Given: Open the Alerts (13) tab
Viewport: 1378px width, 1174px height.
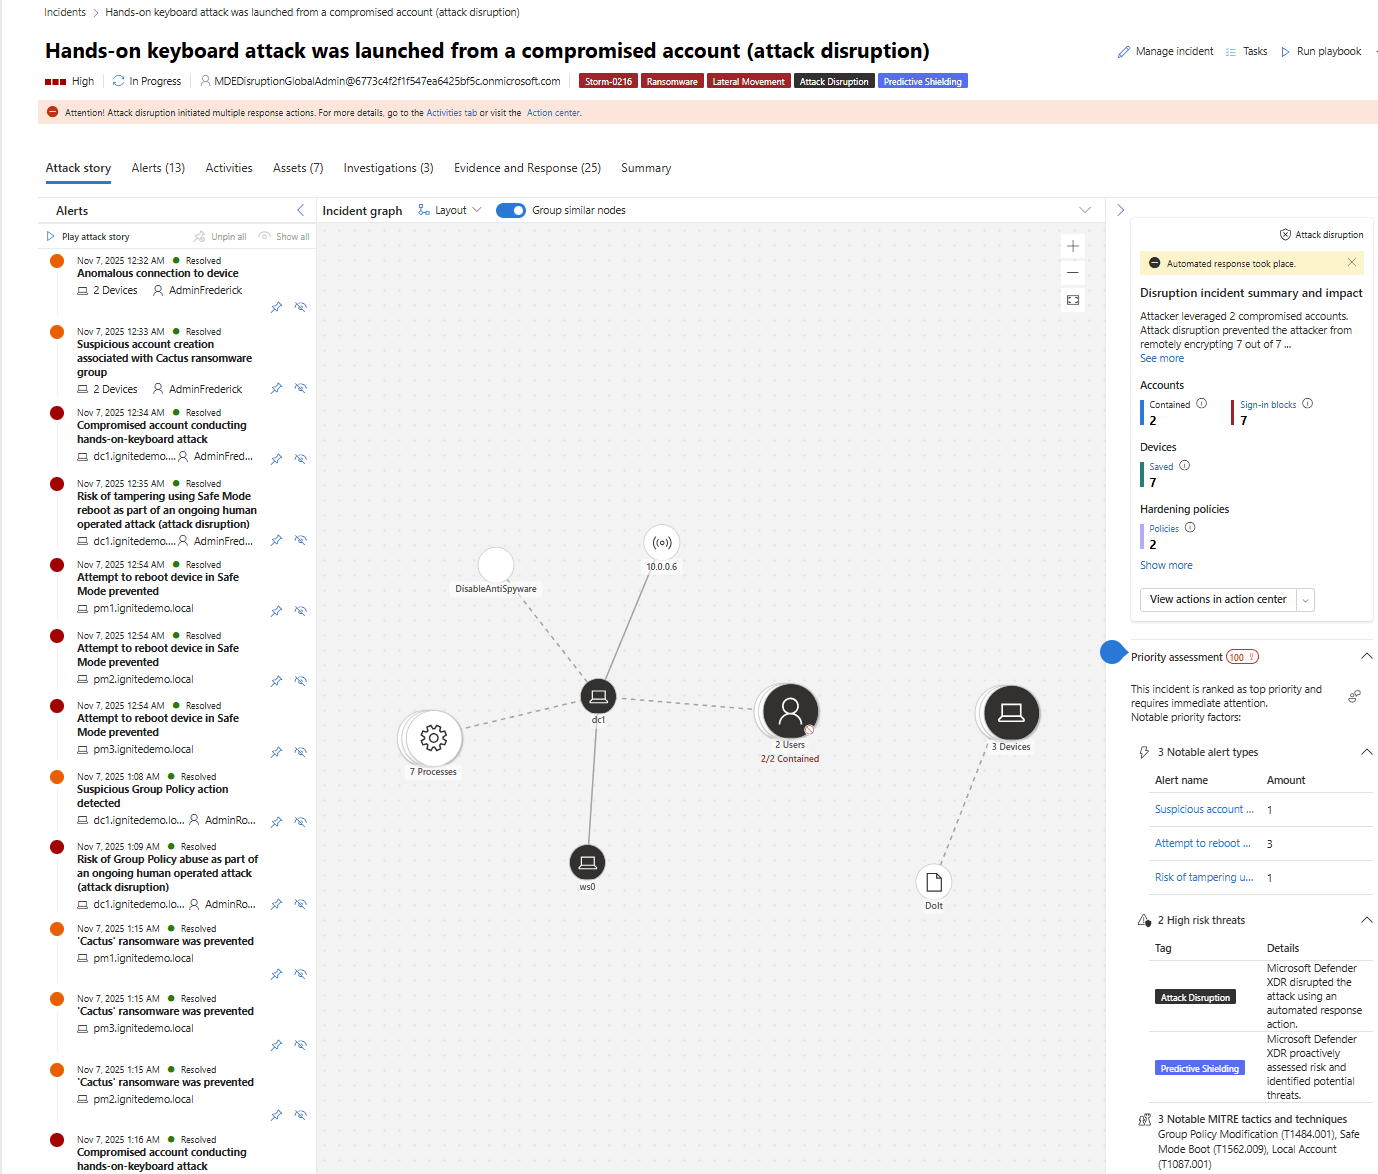Looking at the screenshot, I should coord(158,168).
